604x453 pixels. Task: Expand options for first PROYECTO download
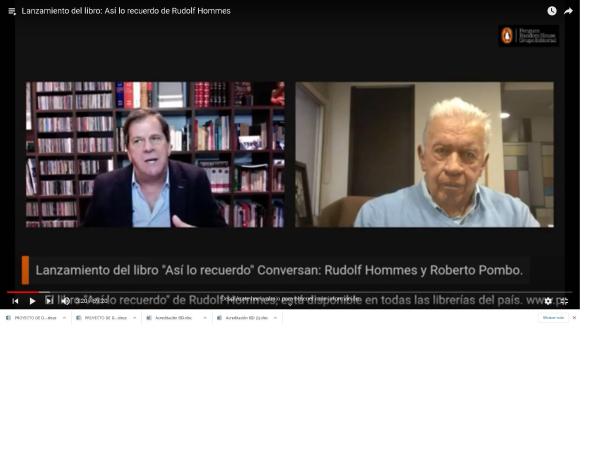pos(64,318)
